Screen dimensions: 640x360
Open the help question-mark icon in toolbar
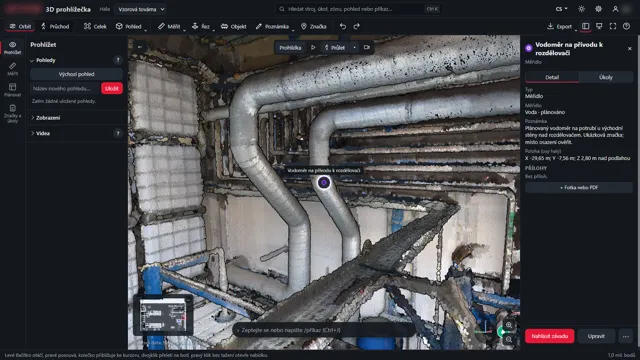click(x=627, y=27)
